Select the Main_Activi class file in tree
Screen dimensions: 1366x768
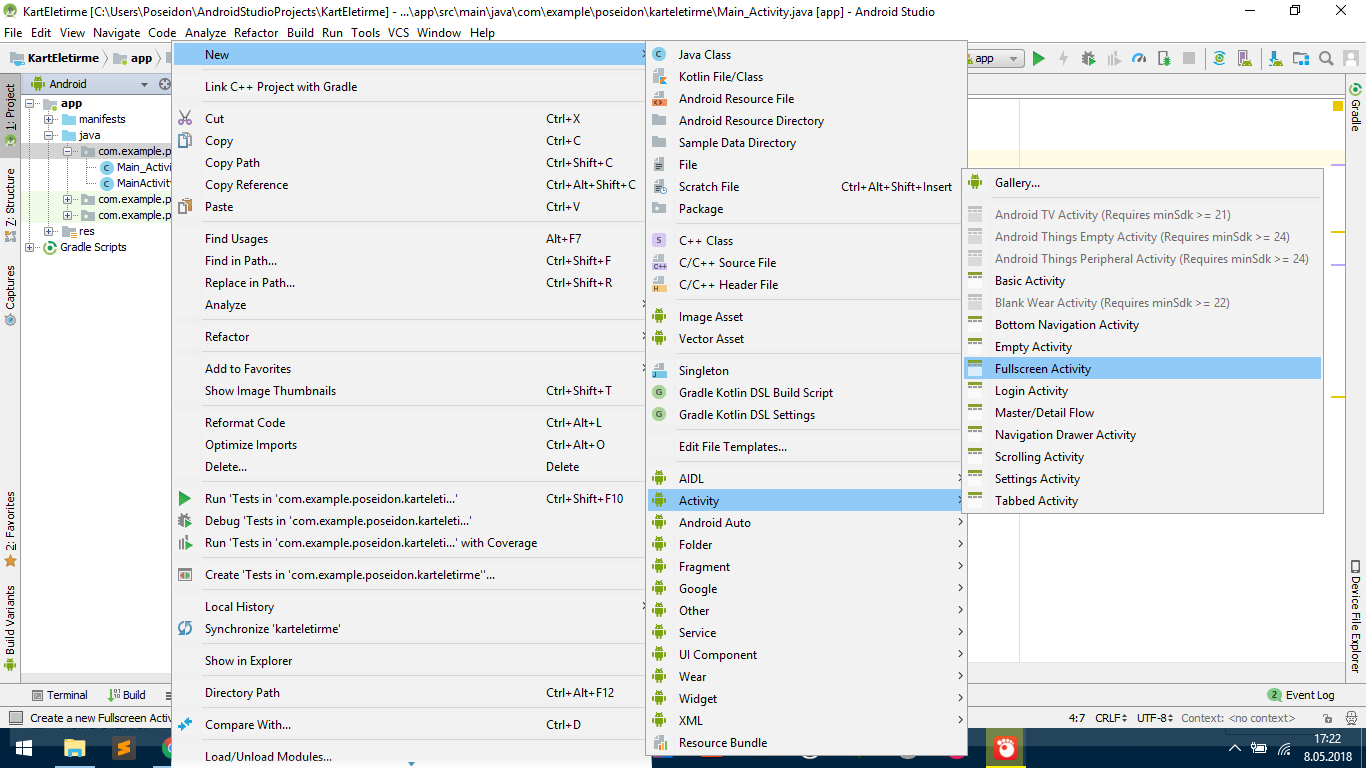(x=136, y=167)
